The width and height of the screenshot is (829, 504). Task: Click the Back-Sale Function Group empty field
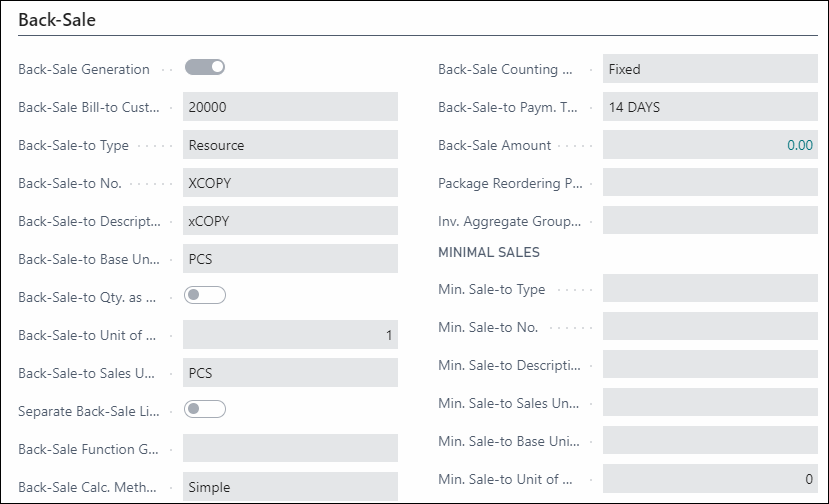[290, 448]
